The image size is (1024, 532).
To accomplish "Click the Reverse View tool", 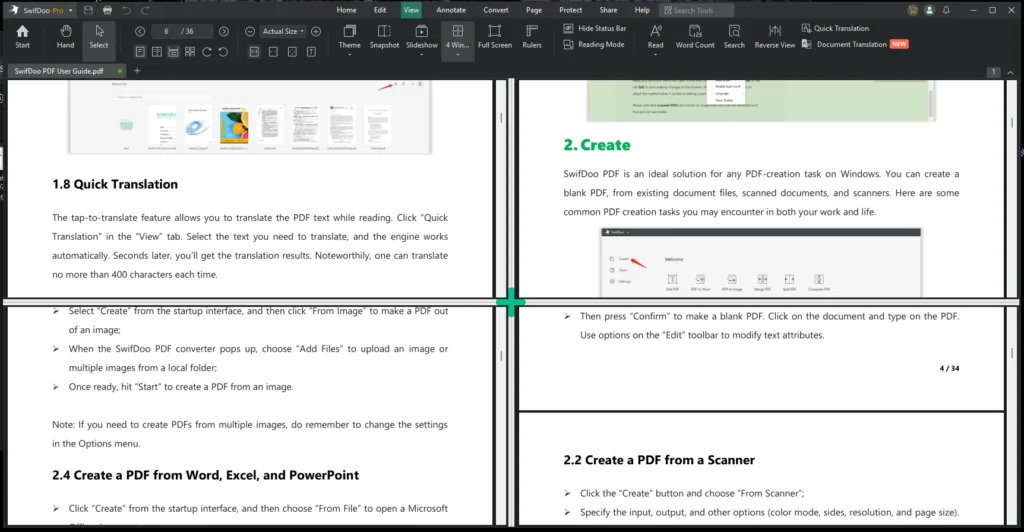I will [x=775, y=37].
